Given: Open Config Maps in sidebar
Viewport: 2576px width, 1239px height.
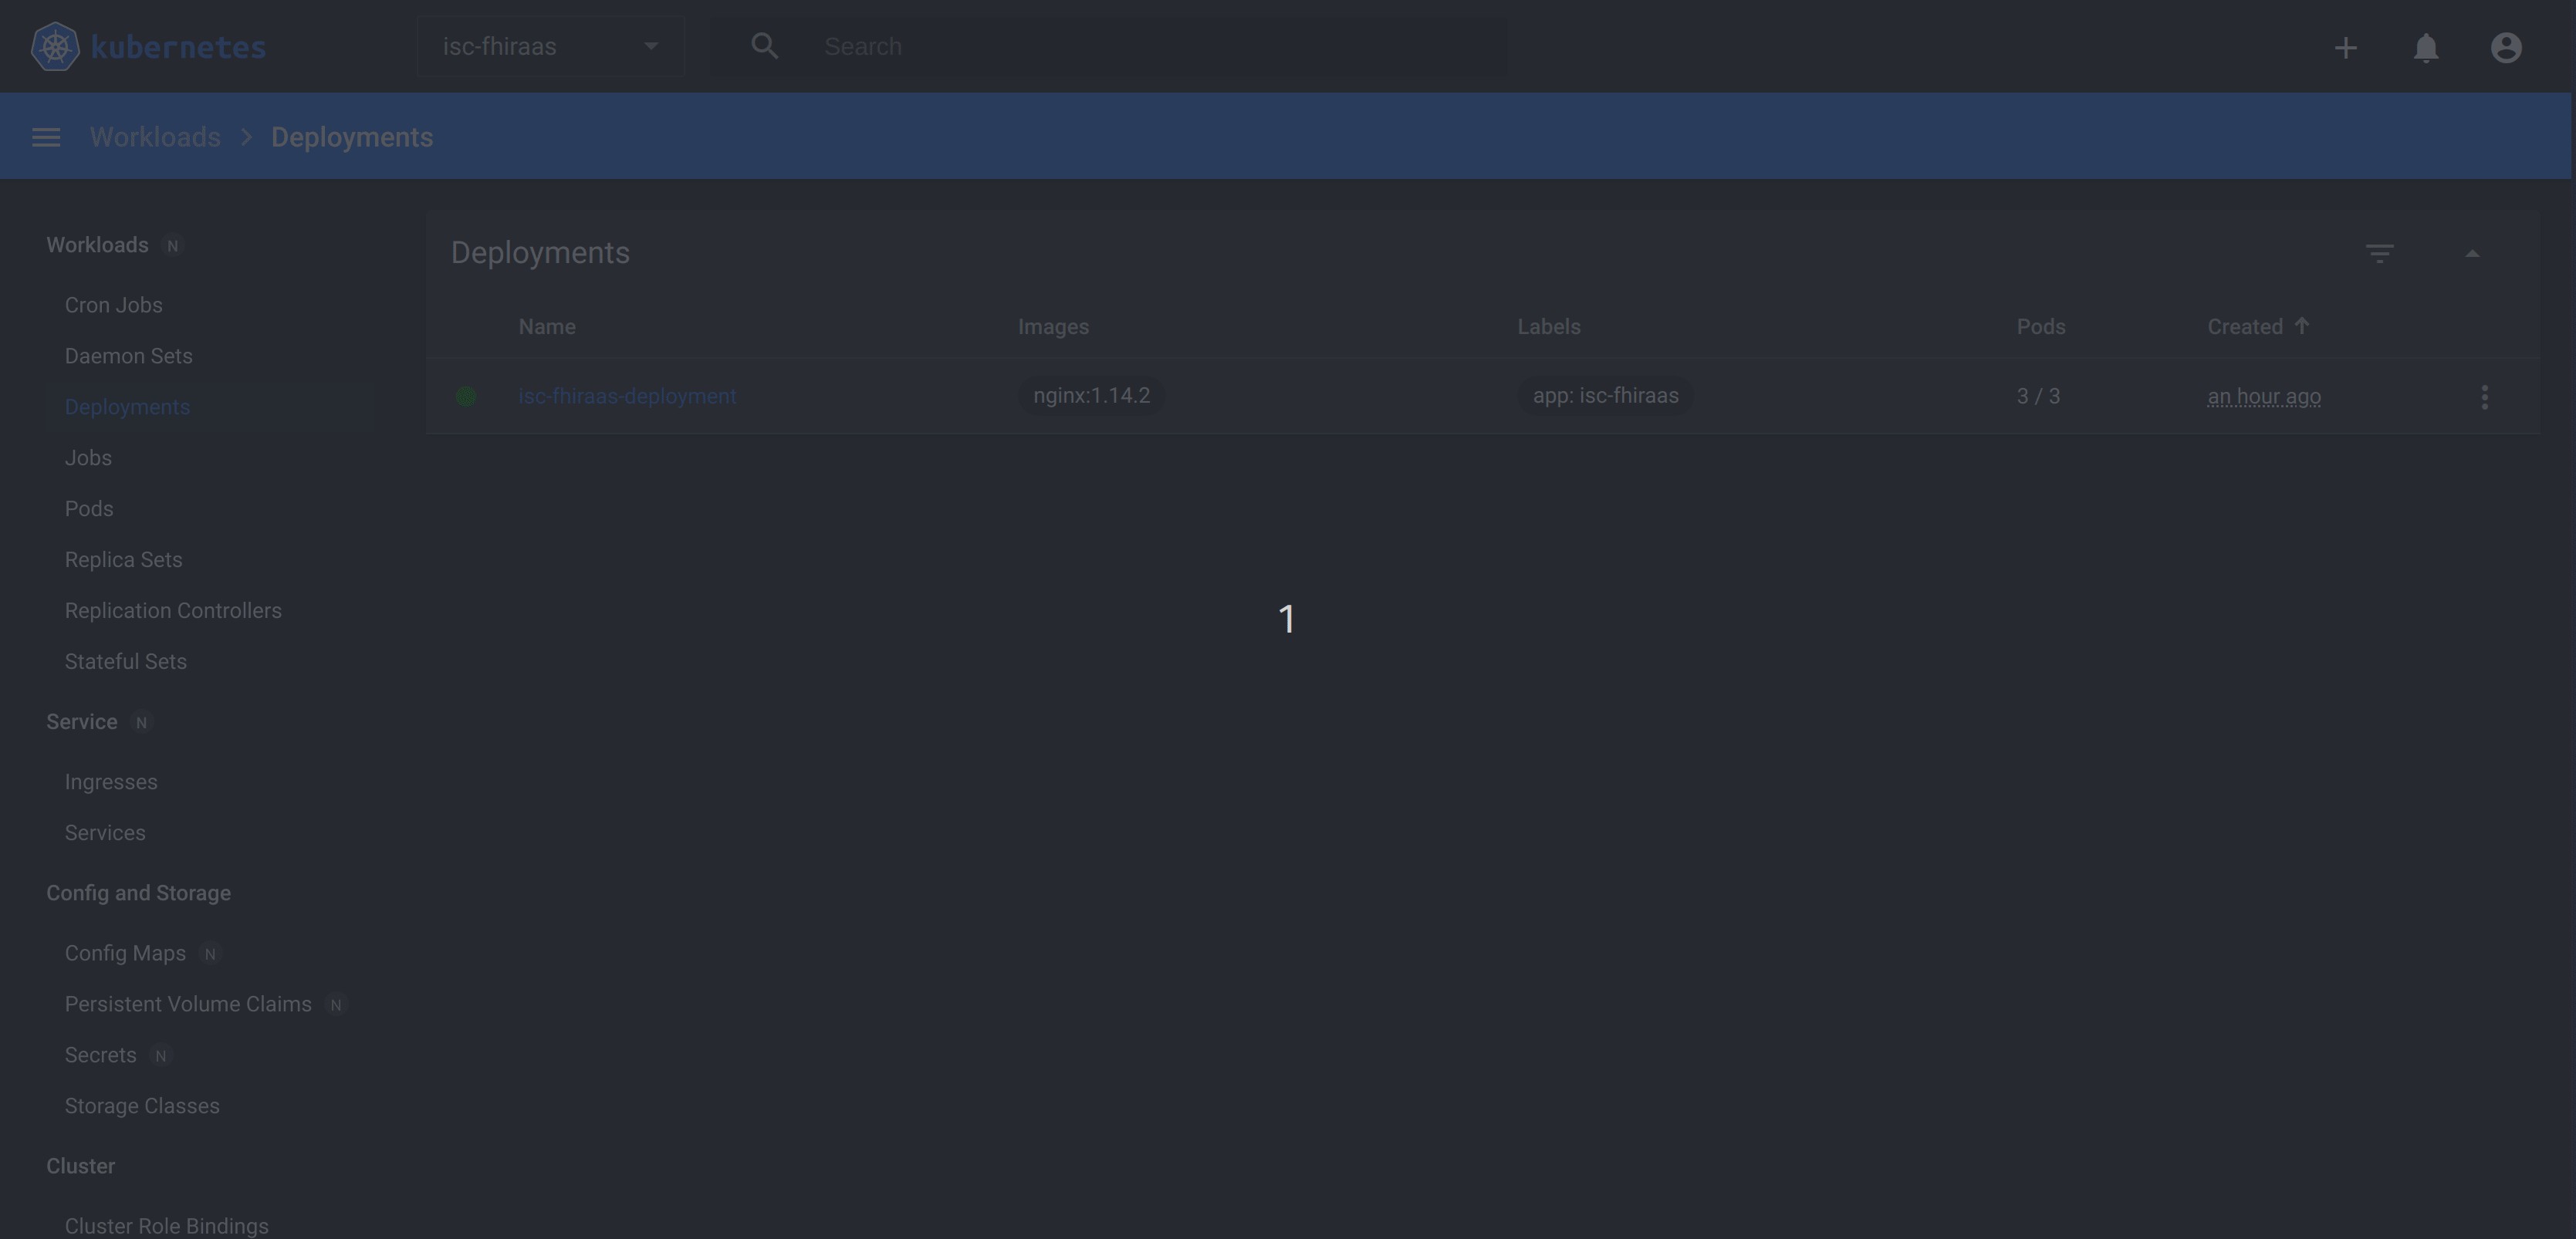Looking at the screenshot, I should pyautogui.click(x=125, y=954).
